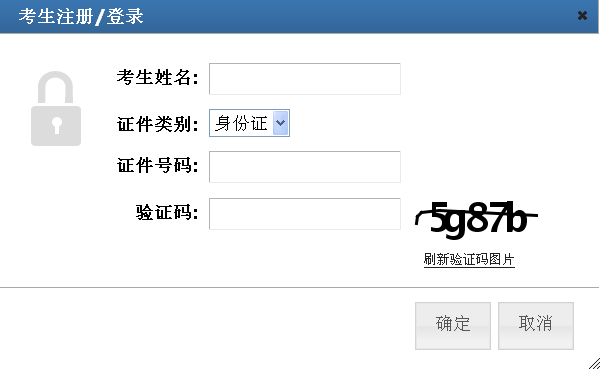Cancel with the 取消 button
606x377 pixels.
click(x=536, y=326)
